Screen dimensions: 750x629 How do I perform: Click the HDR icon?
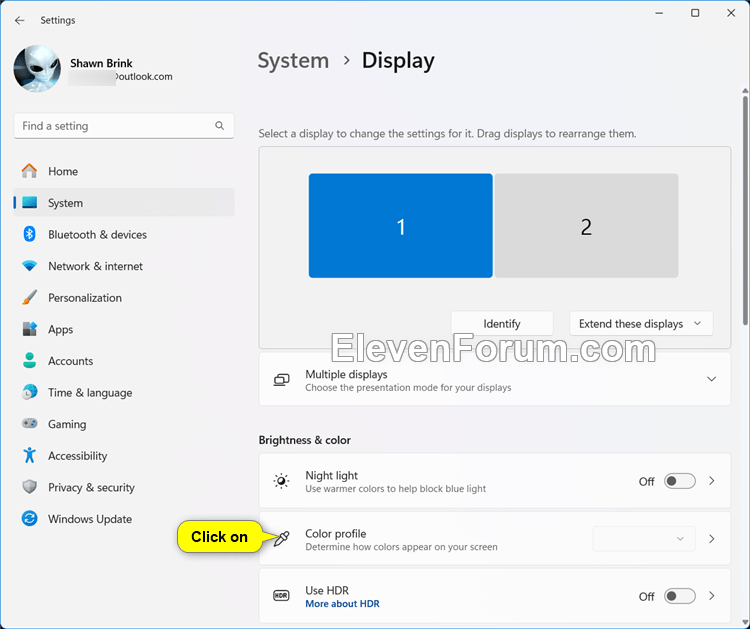point(281,596)
